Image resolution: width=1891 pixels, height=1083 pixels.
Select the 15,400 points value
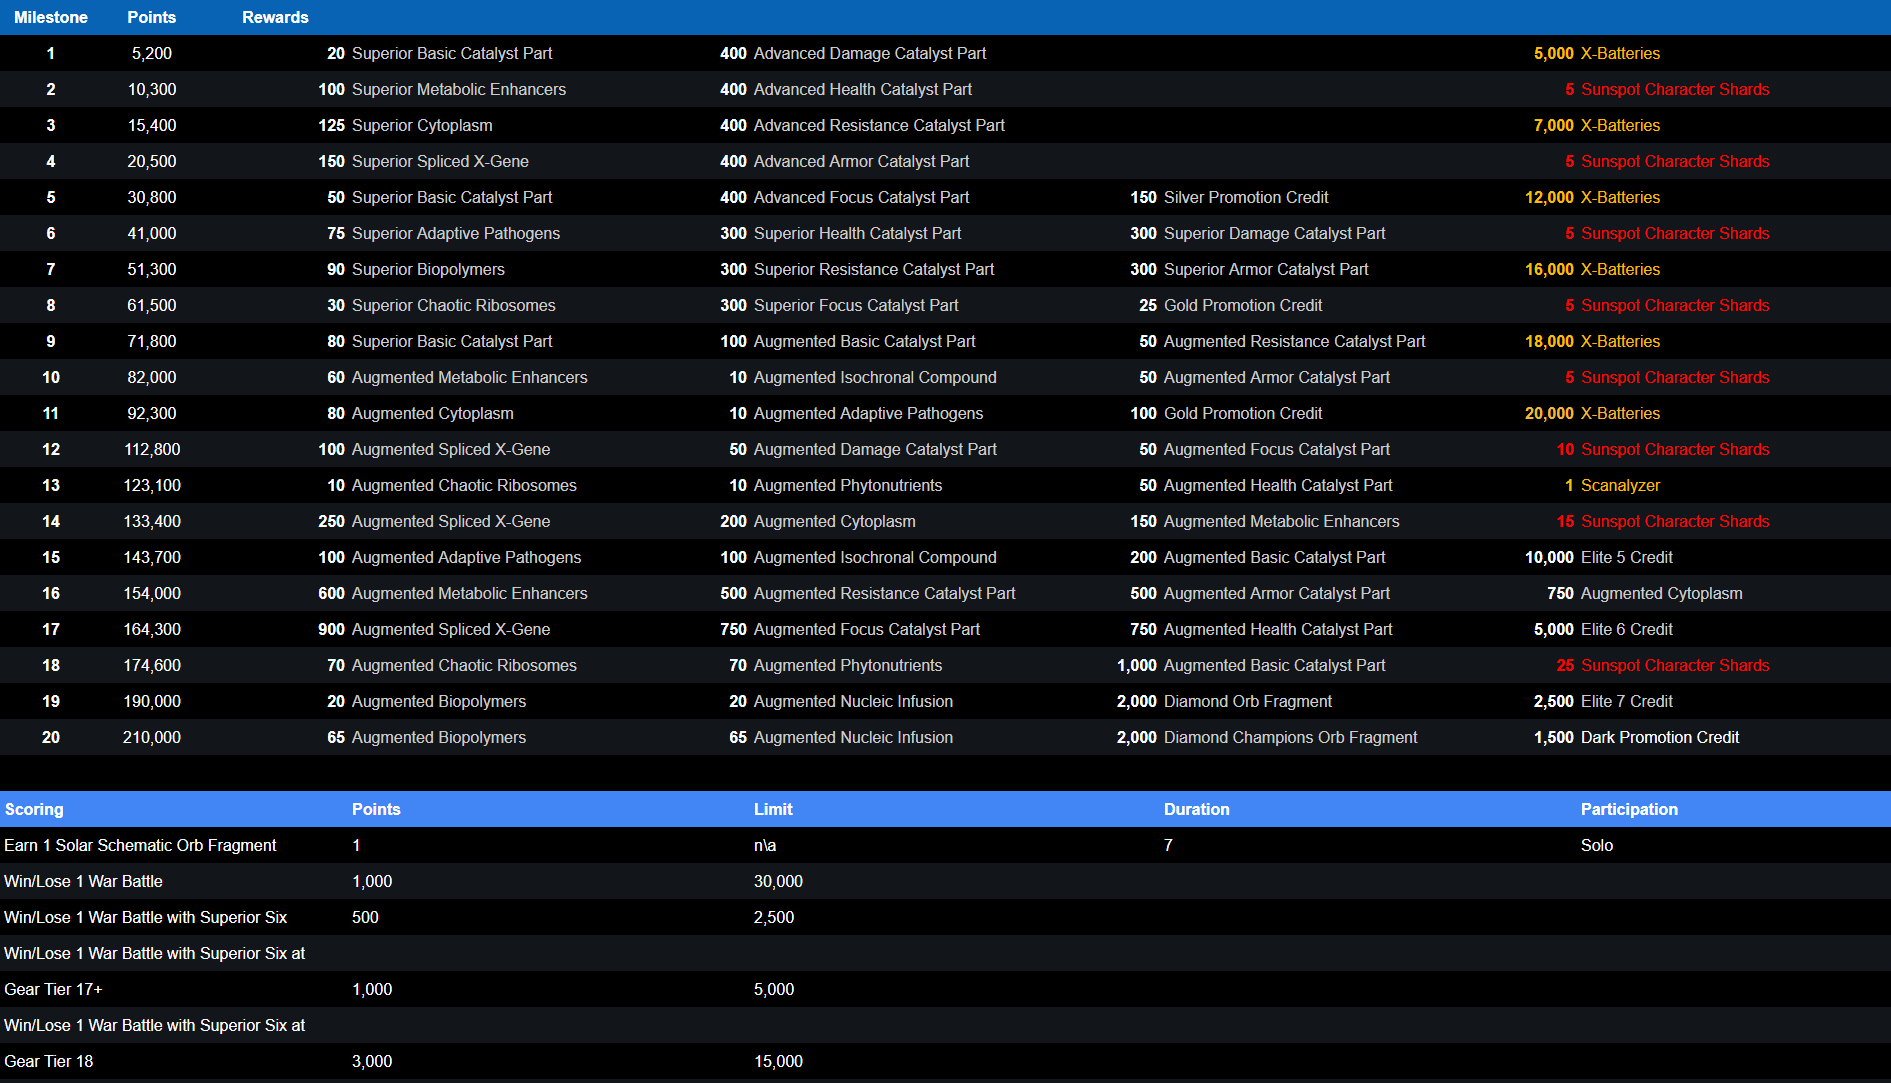(x=152, y=125)
